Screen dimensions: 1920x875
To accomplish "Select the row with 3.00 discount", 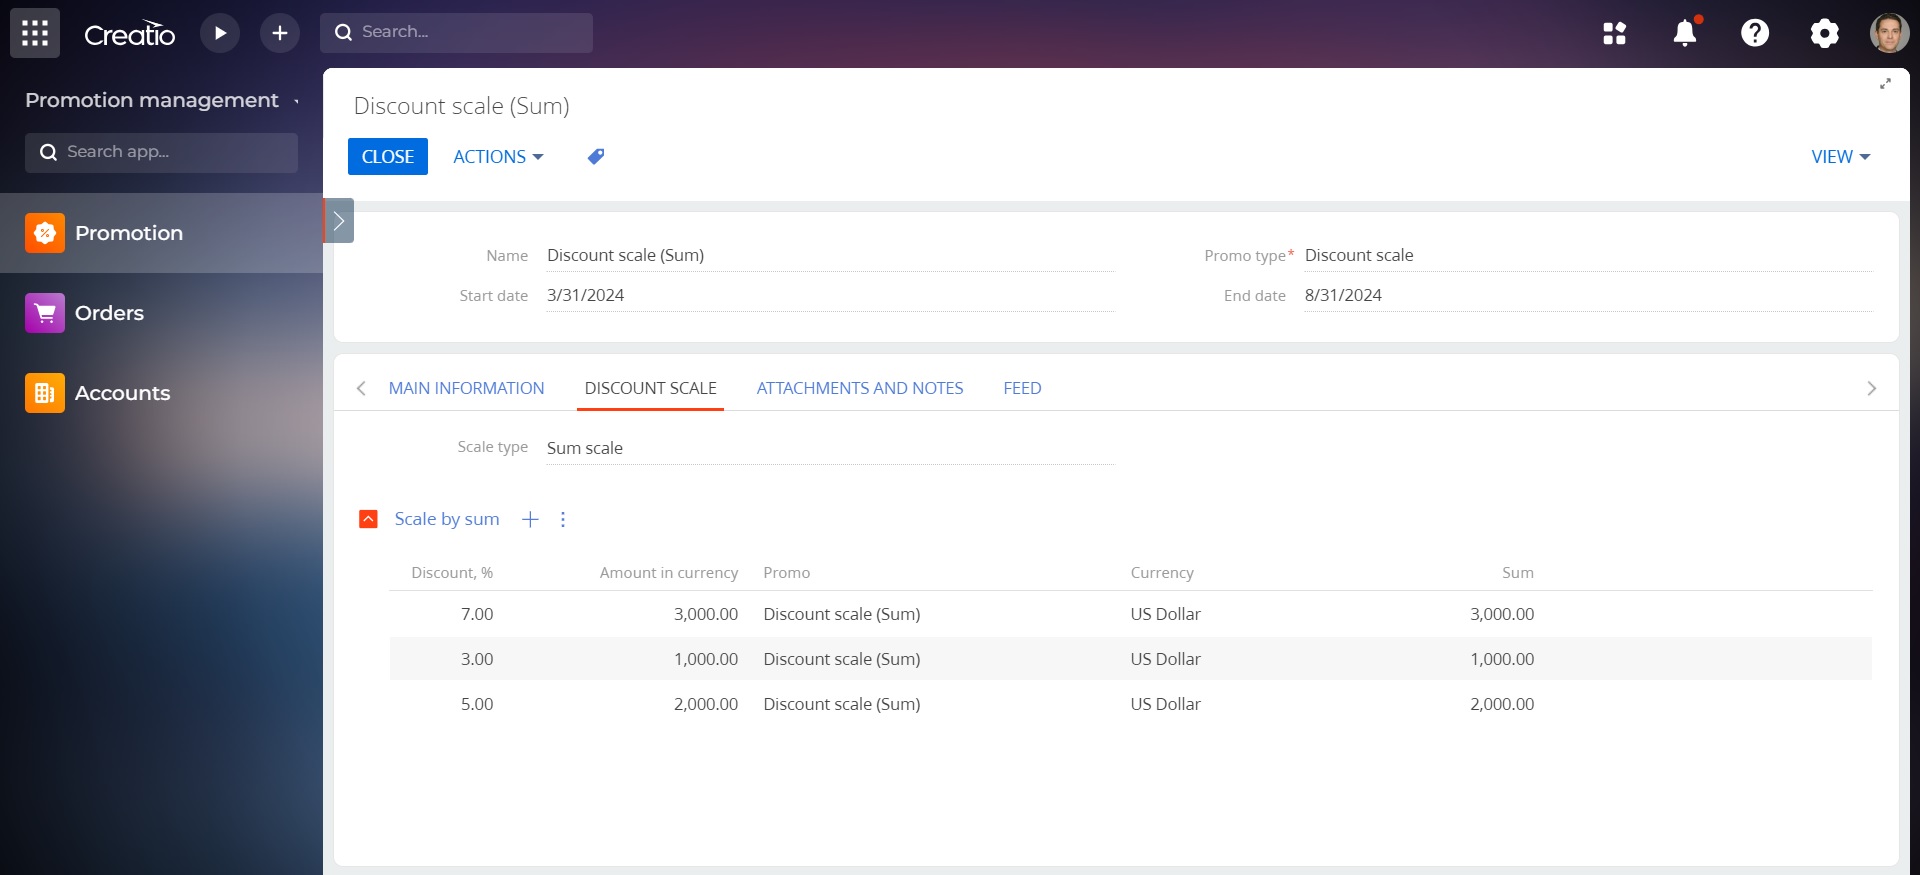I will (1130, 659).
